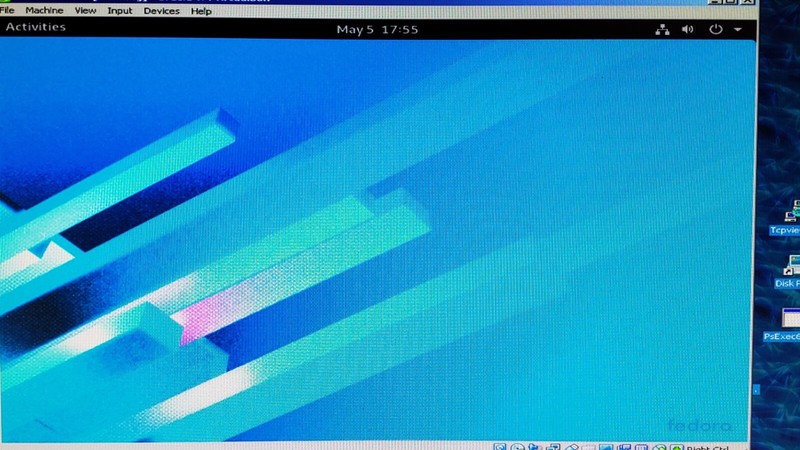Open the Help menu
This screenshot has width=800, height=450.
pos(201,11)
